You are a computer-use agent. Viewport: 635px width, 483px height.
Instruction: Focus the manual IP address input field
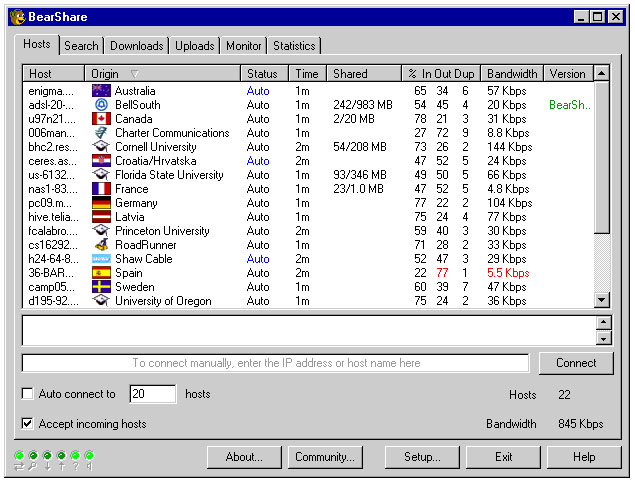coord(275,363)
